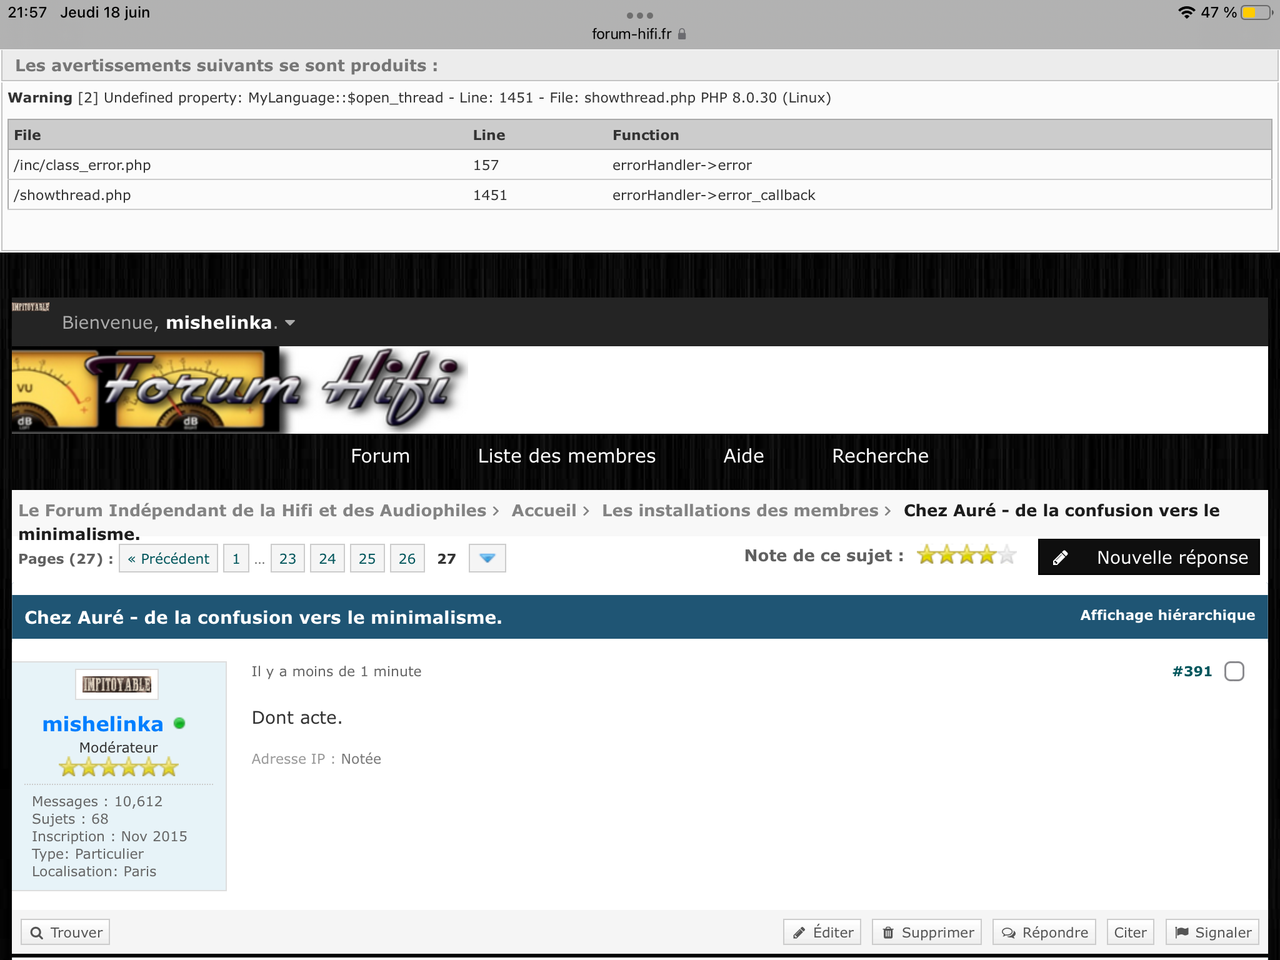This screenshot has height=960, width=1280.
Task: Open Le Forum Indépendant de la Hifi breadcrumb
Action: 252,510
